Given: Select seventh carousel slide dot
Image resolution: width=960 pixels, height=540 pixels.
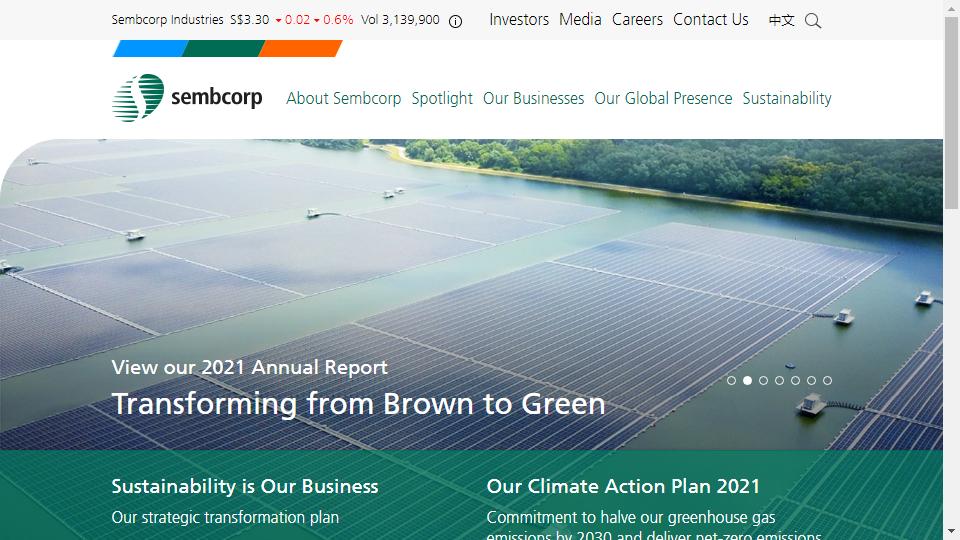Looking at the screenshot, I should click(827, 380).
